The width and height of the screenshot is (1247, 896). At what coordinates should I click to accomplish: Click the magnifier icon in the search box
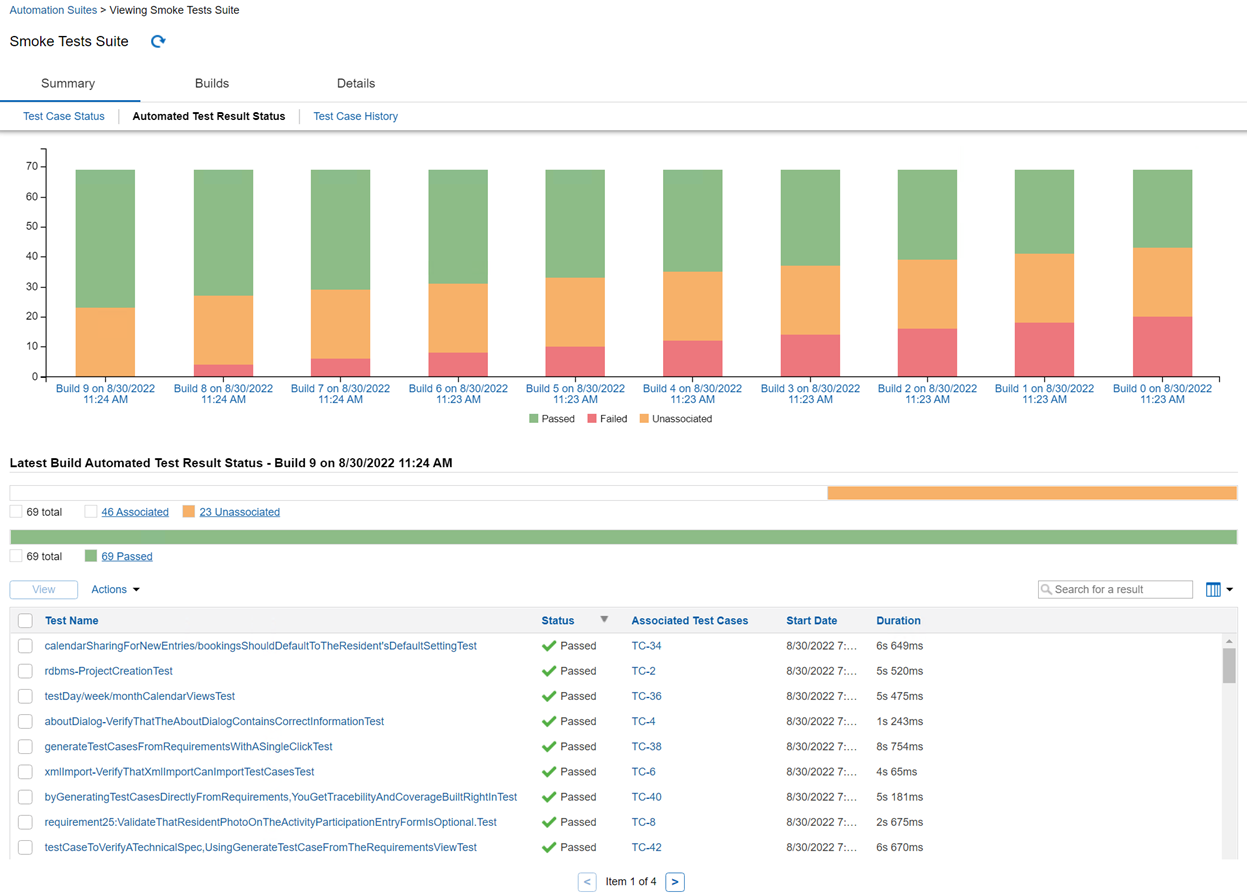pos(1046,590)
